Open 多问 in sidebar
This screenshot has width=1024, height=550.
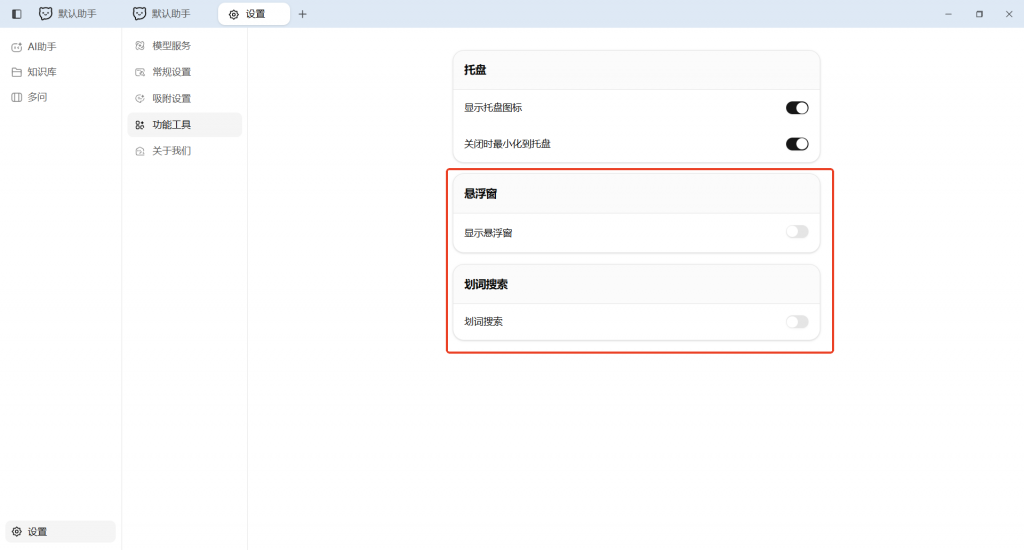coord(60,97)
